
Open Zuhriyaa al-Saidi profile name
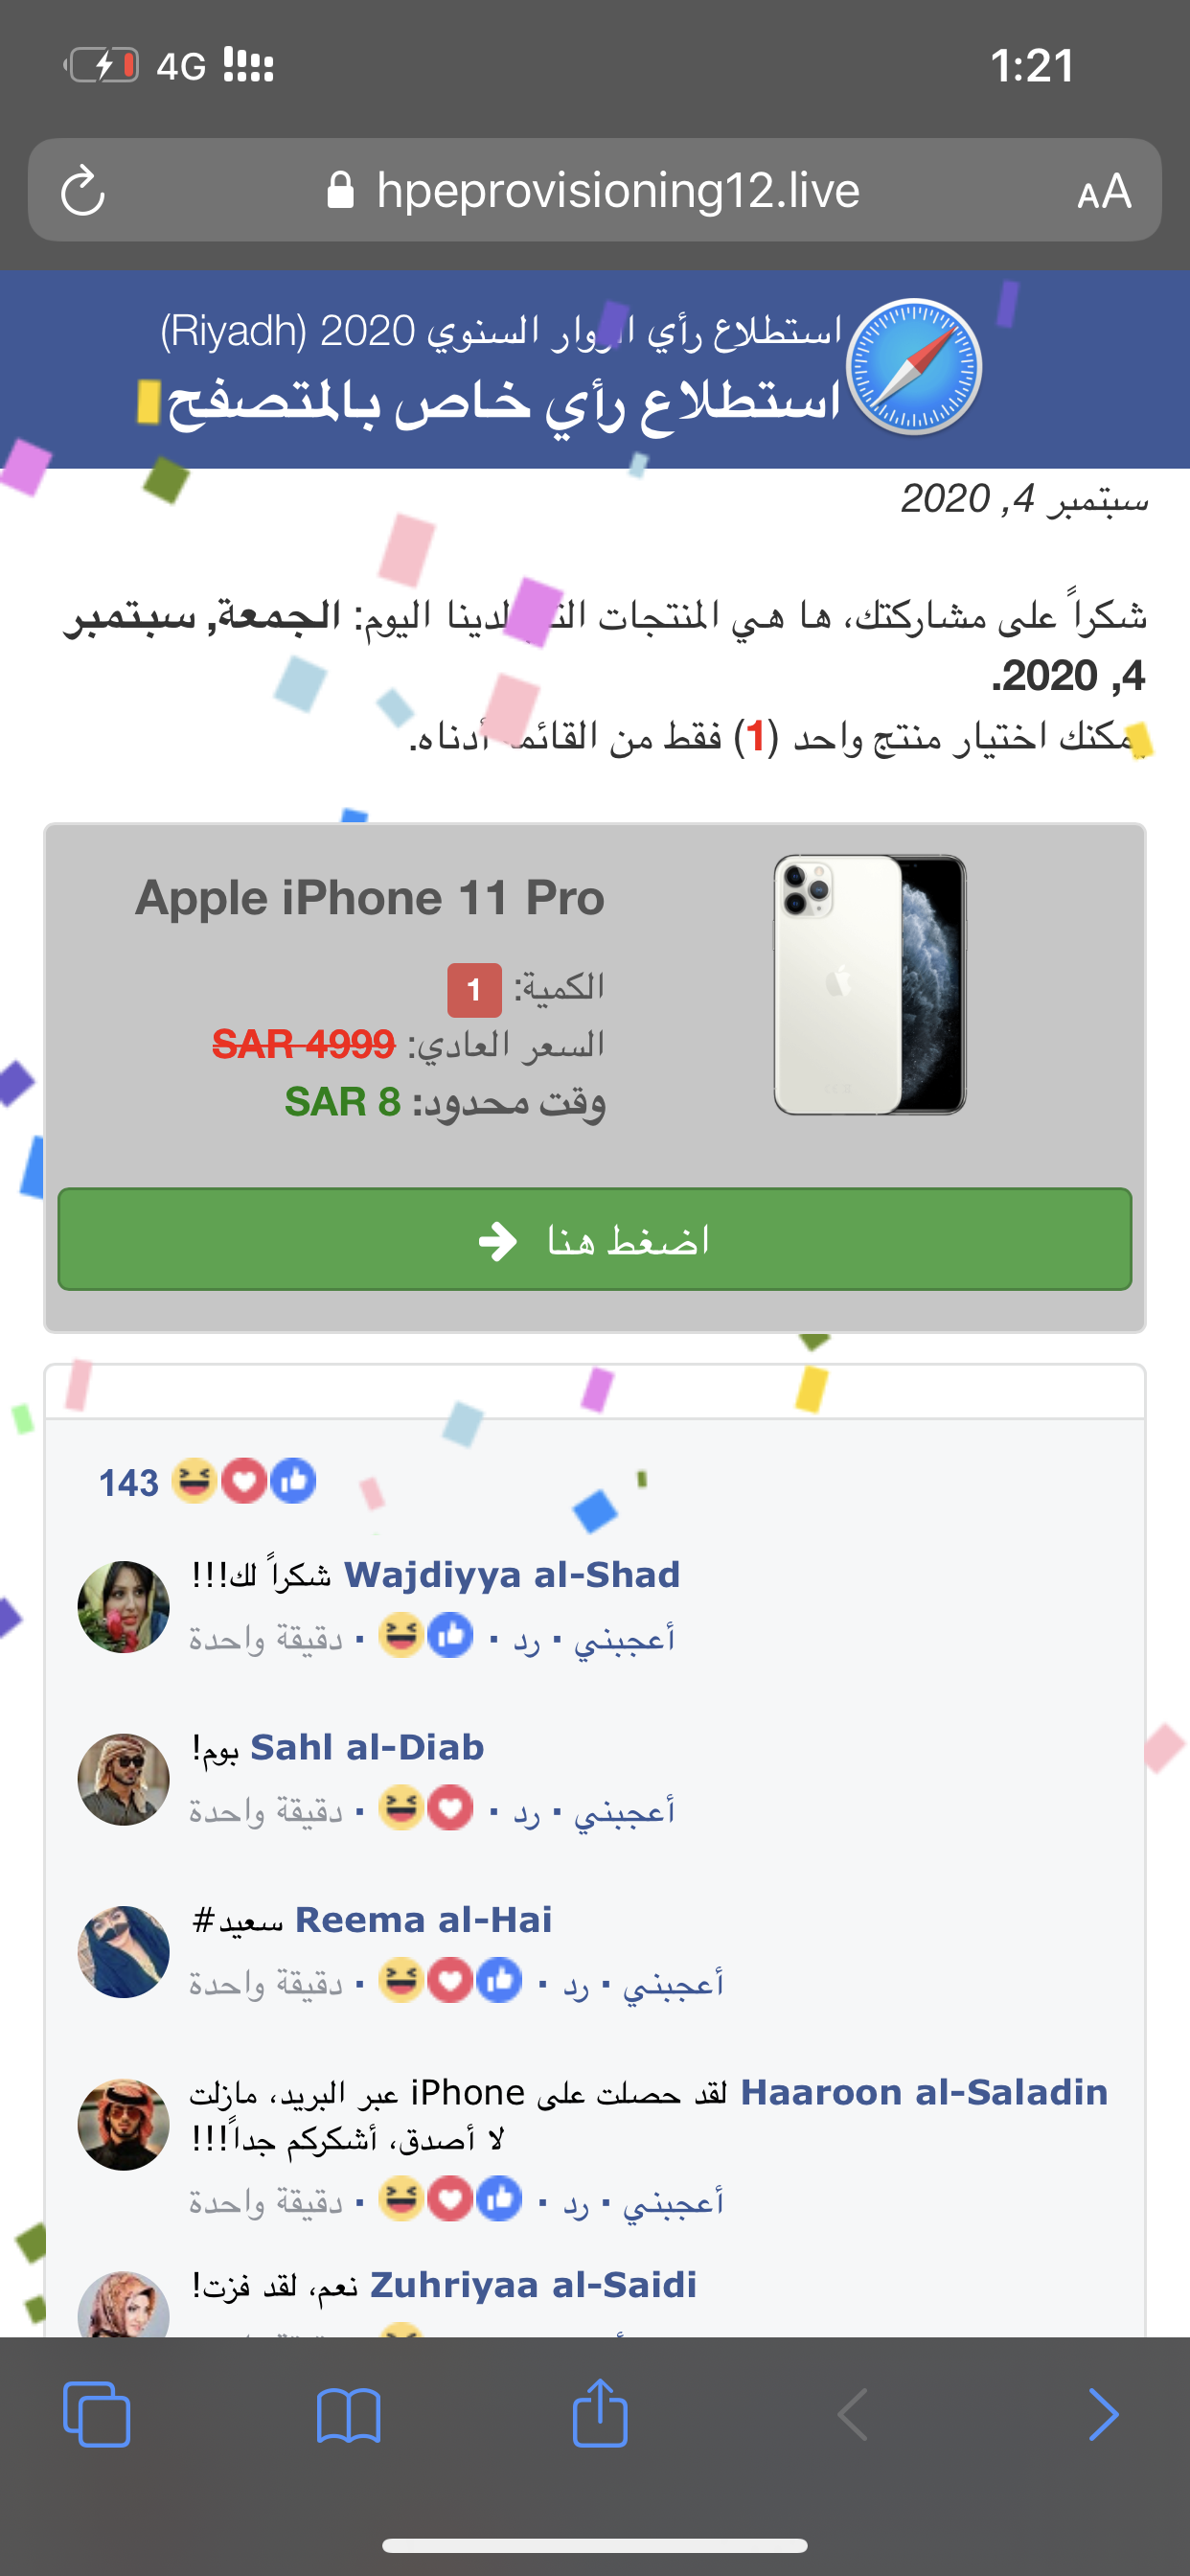533,2285
